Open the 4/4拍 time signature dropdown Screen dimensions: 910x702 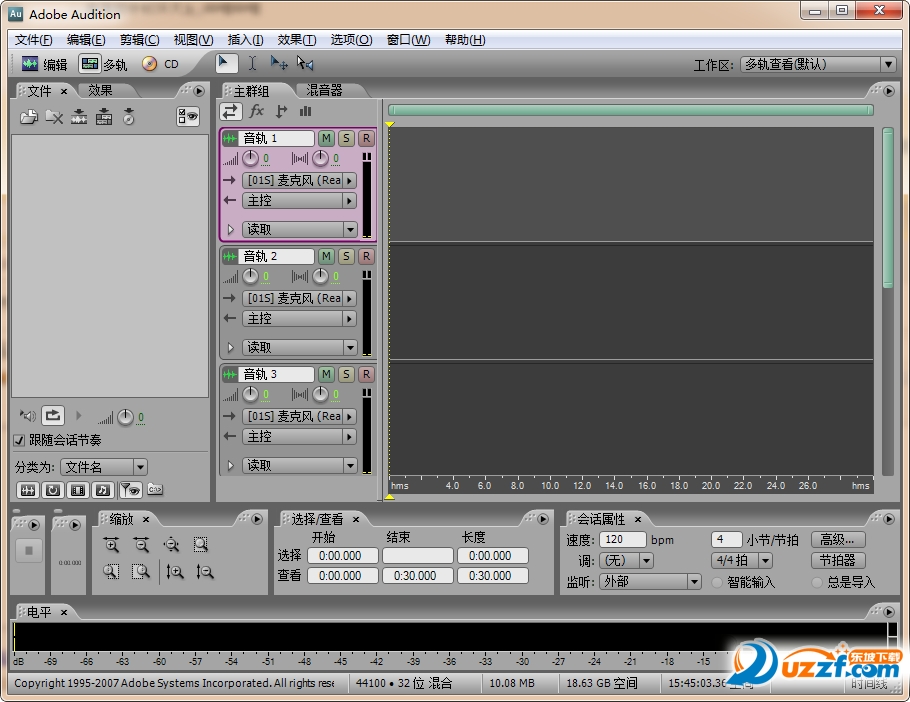point(741,561)
